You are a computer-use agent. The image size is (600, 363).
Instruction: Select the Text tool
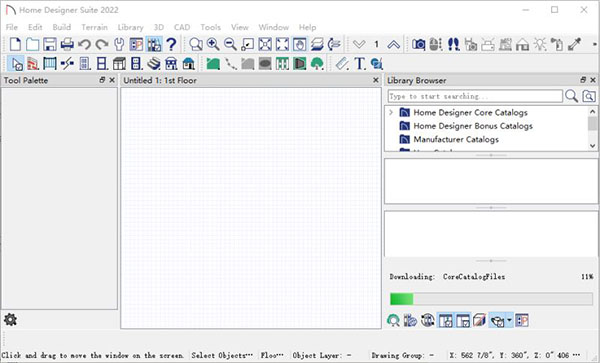(360, 63)
